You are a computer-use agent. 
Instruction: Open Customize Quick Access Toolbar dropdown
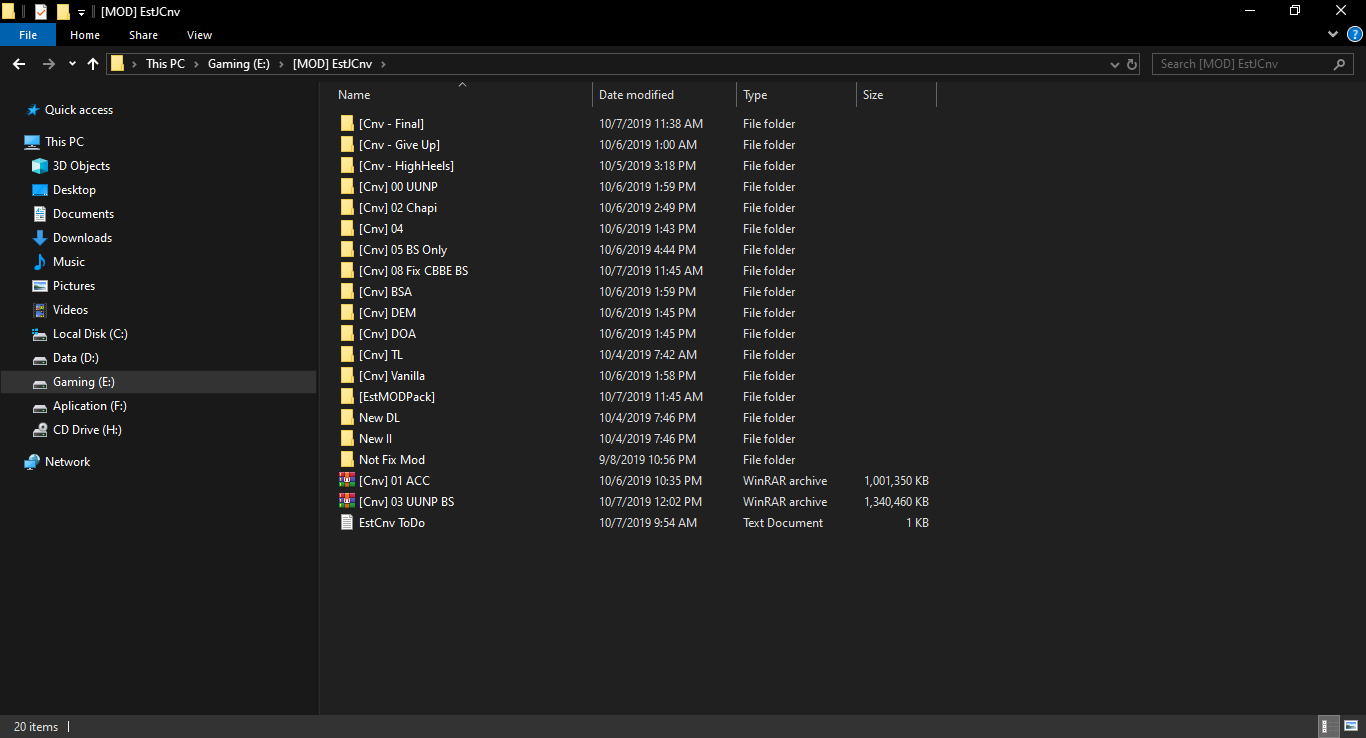[81, 12]
